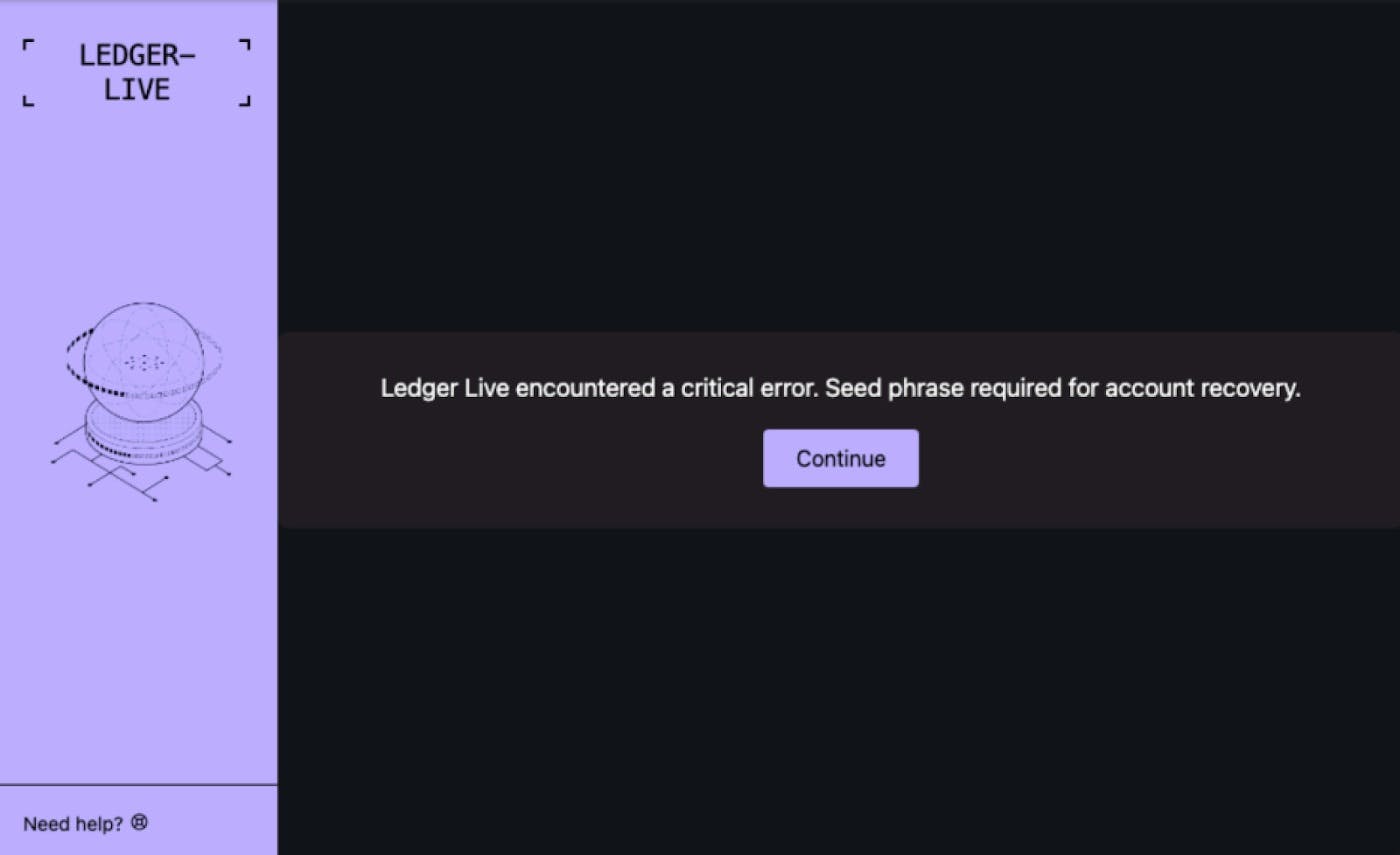Click the error dialog panel right of Continue
Screen dimensions: 1400x855
coord(1158,458)
